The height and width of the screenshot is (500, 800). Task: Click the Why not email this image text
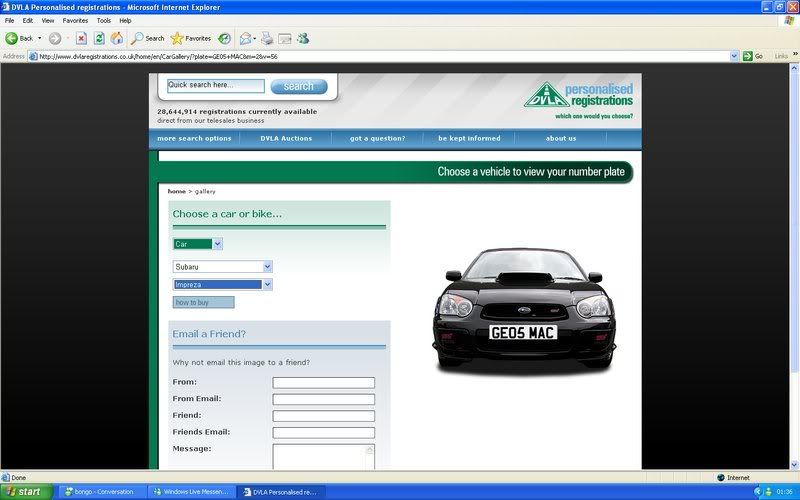coord(241,362)
